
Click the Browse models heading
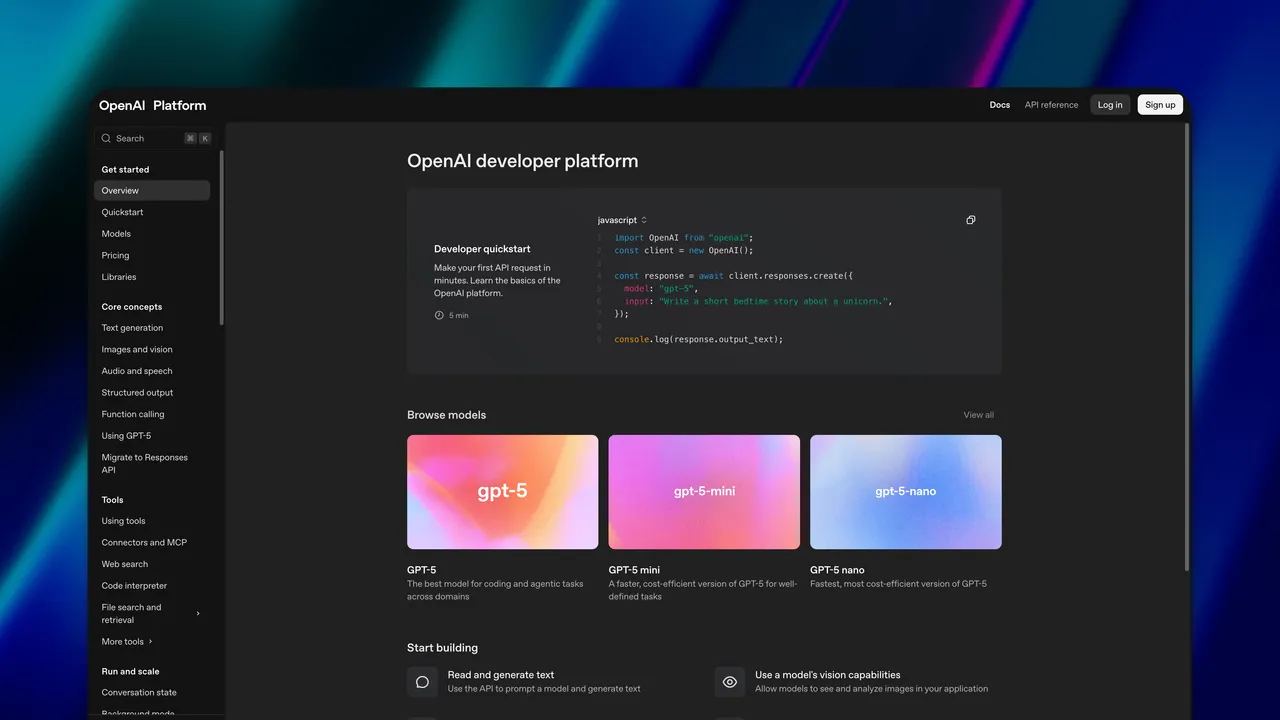(x=446, y=415)
